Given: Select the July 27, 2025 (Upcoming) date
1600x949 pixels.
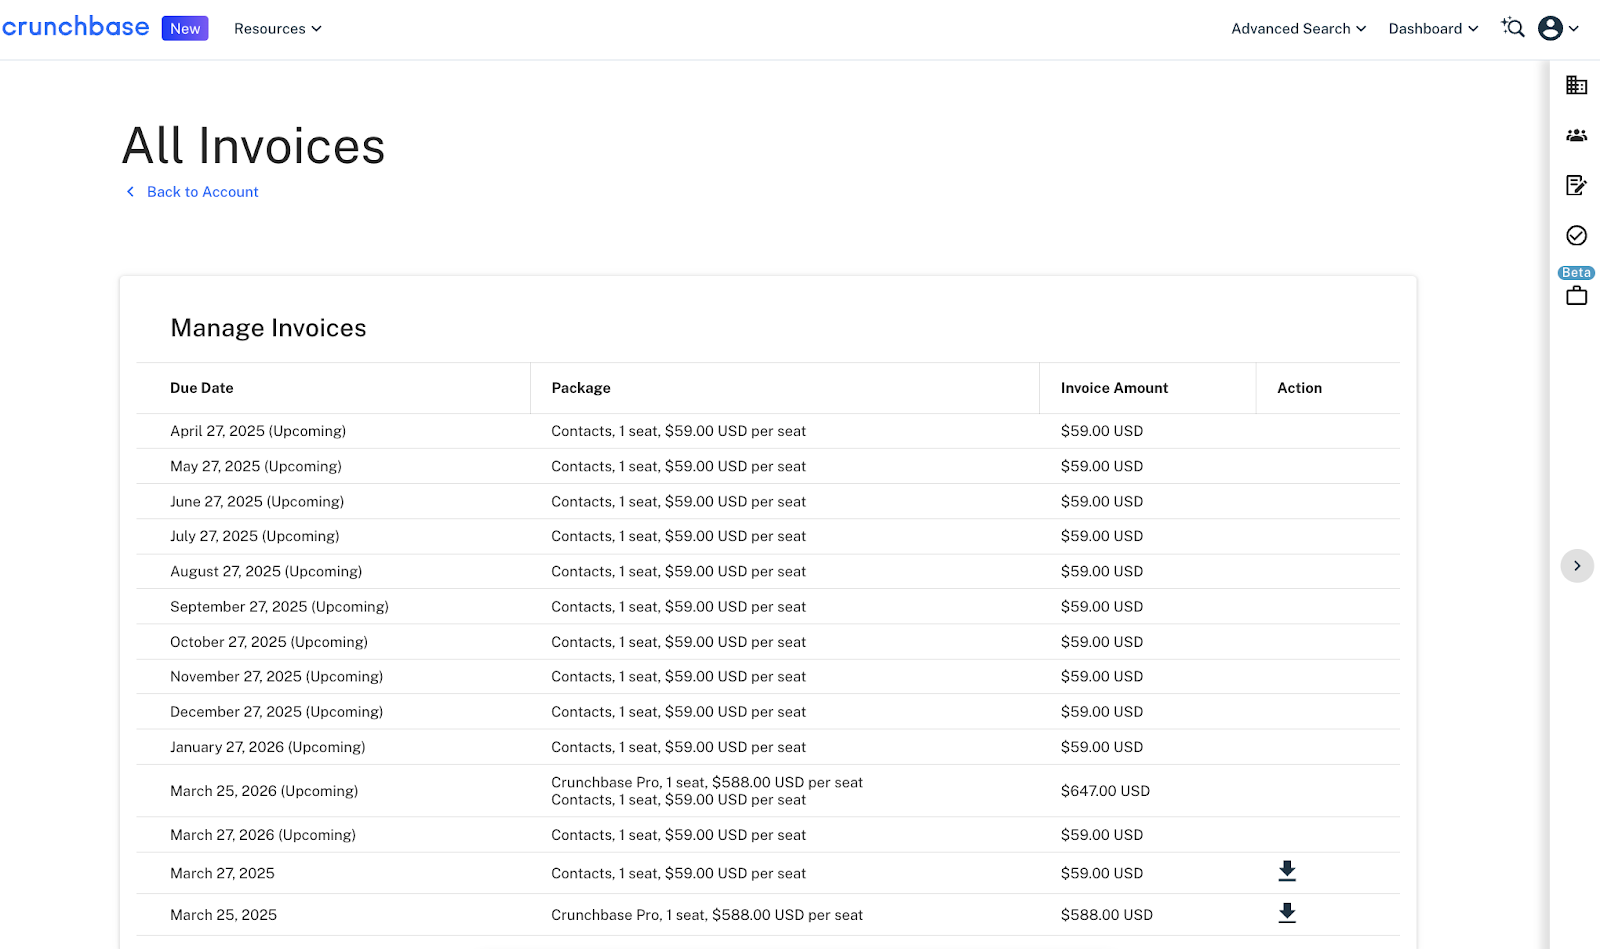Looking at the screenshot, I should point(255,536).
